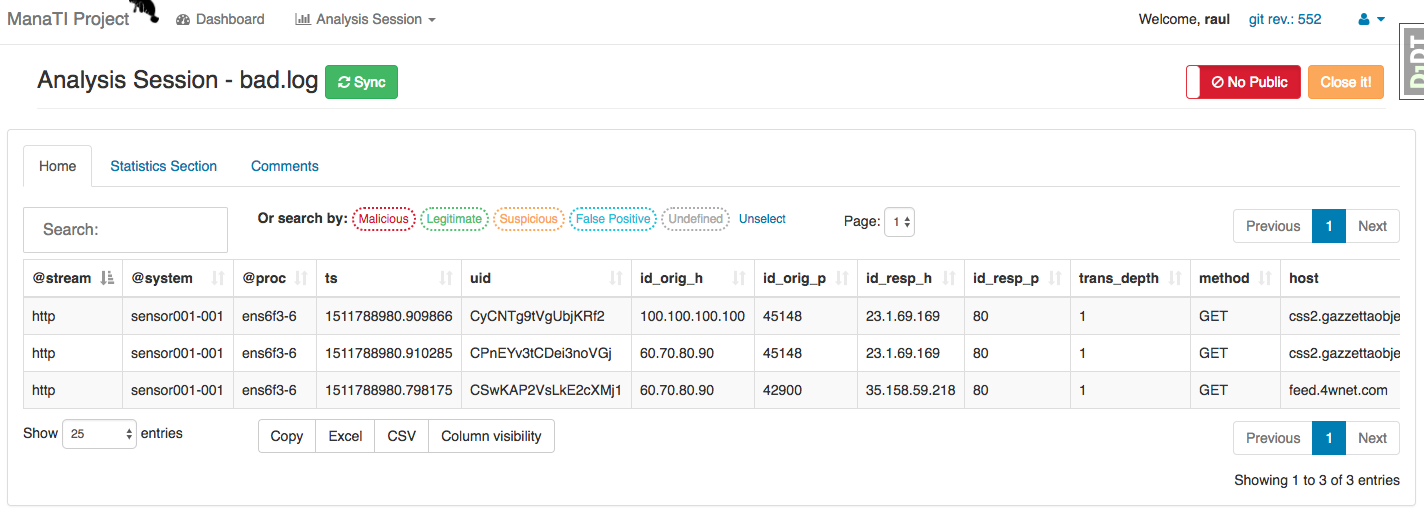The height and width of the screenshot is (524, 1424).
Task: Open the Page number dropdown
Action: point(899,222)
